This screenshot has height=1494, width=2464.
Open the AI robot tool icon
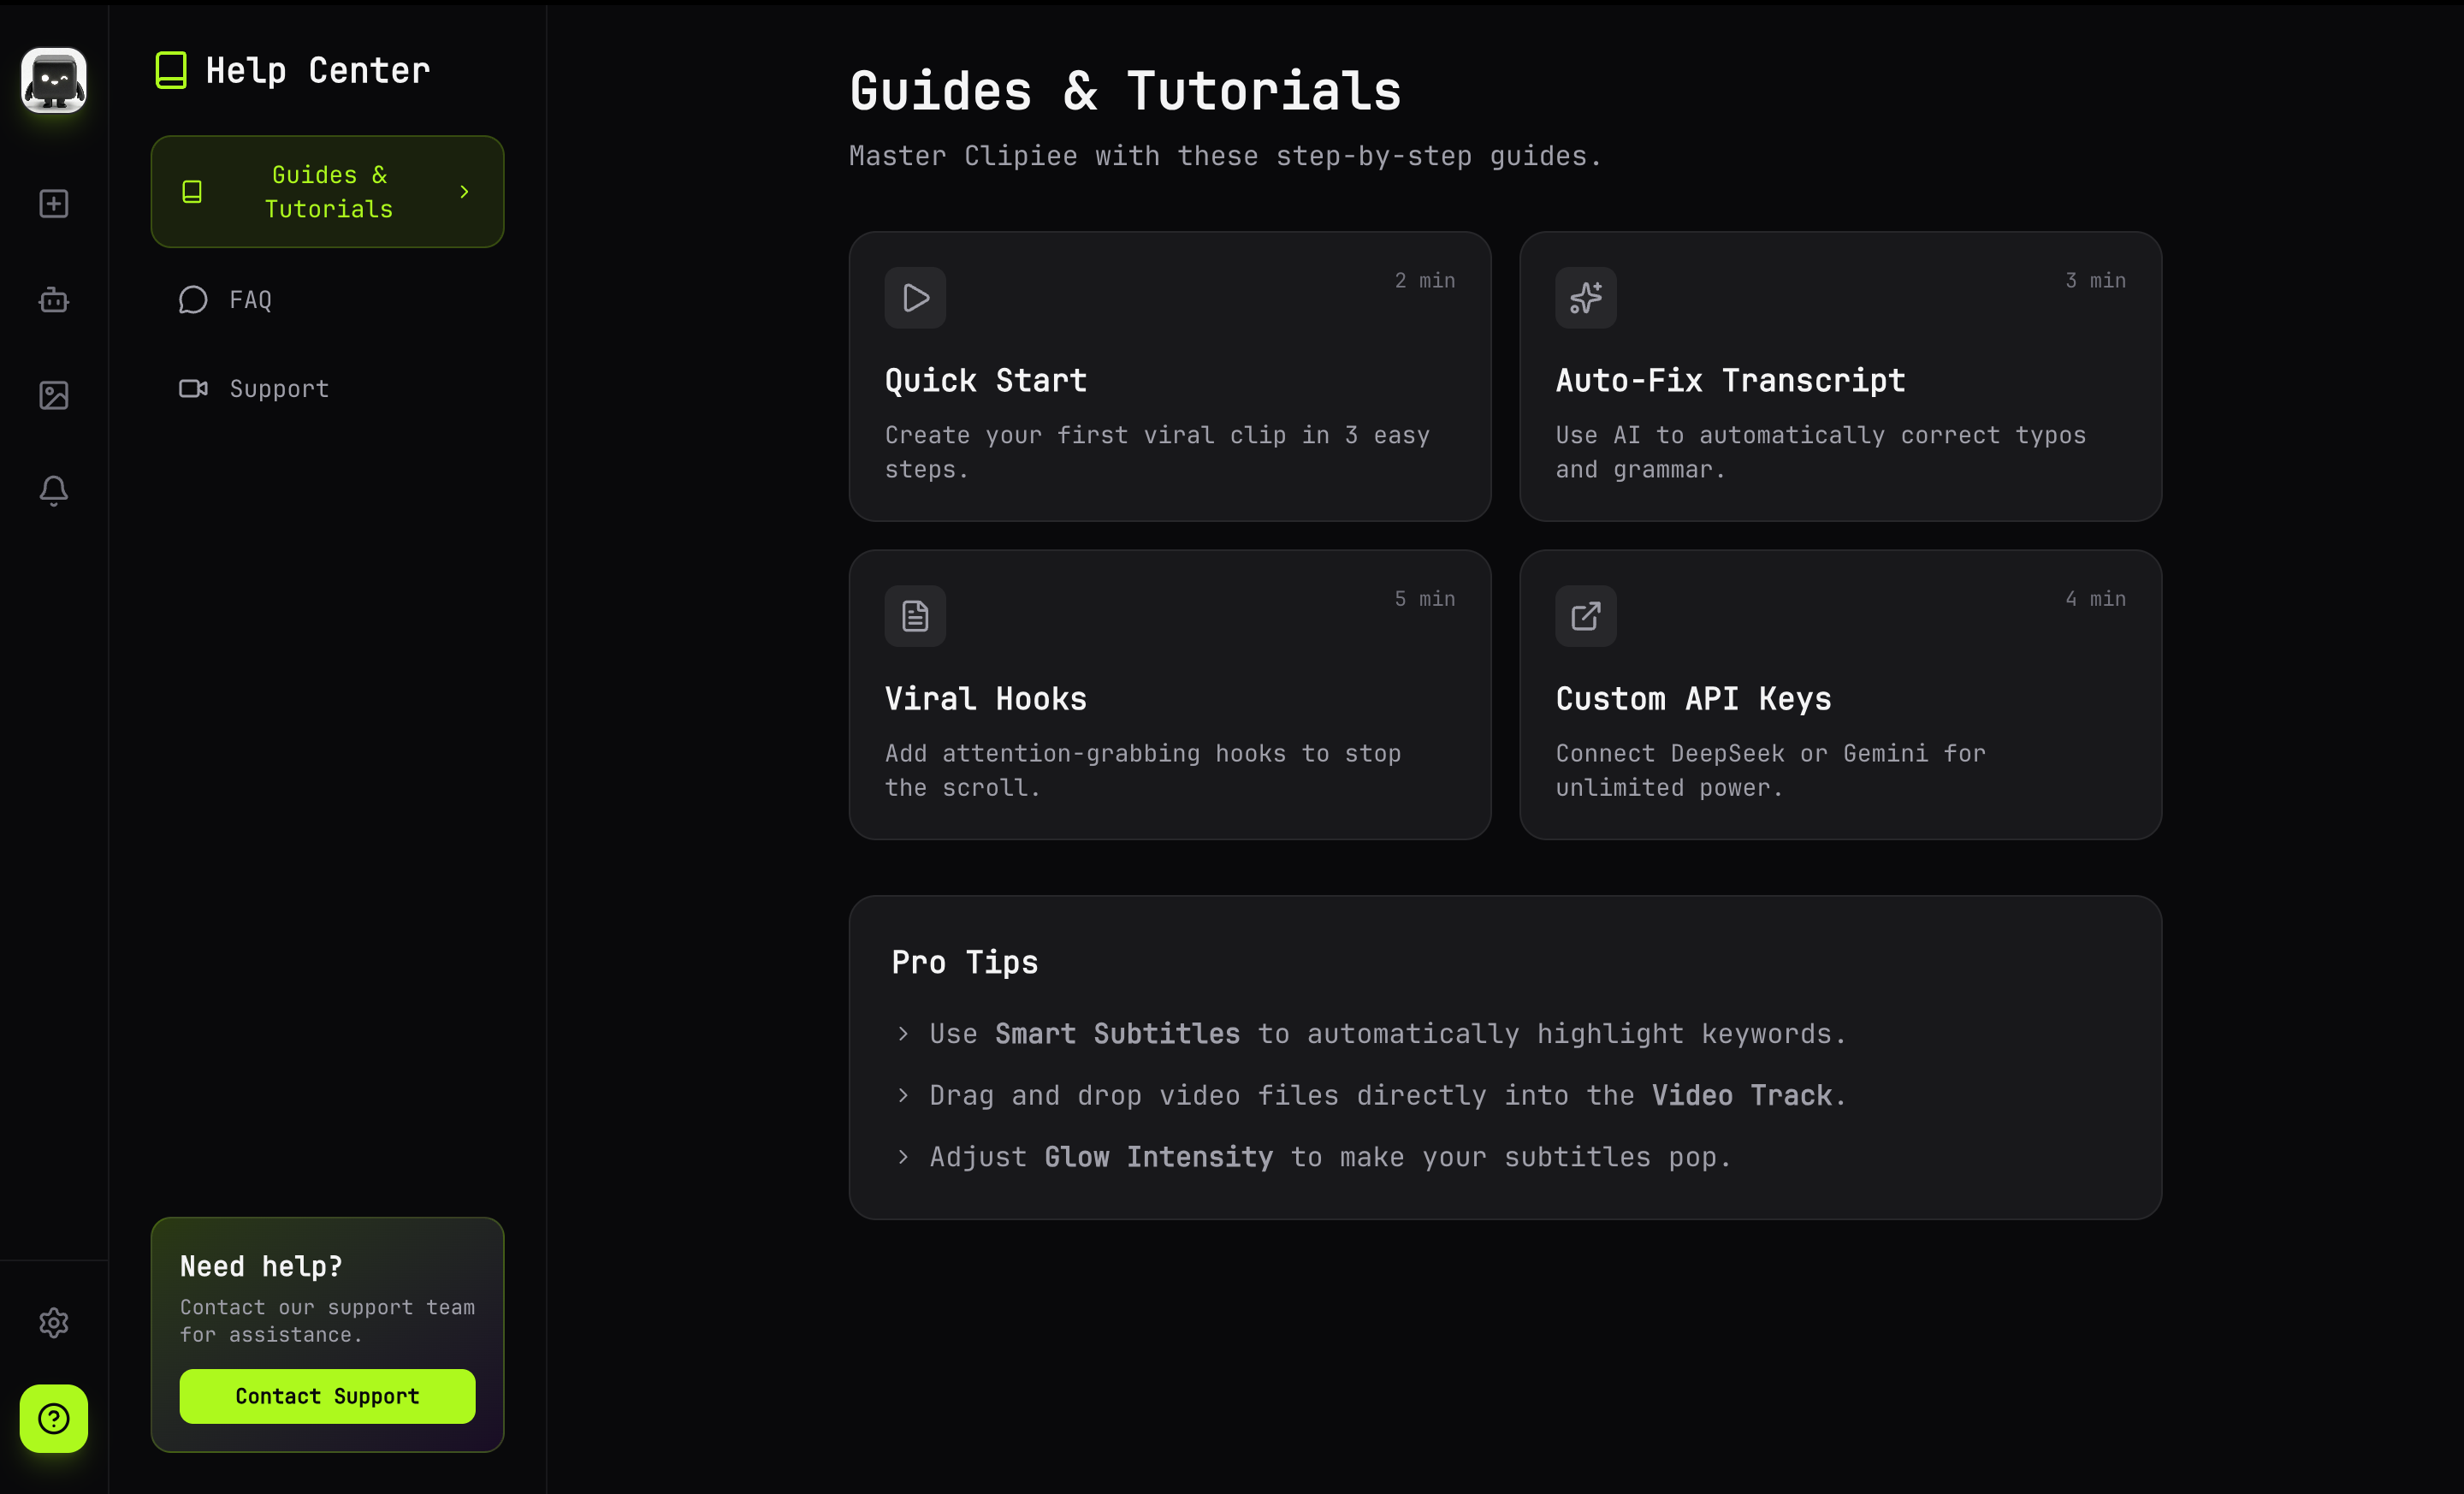[x=52, y=299]
